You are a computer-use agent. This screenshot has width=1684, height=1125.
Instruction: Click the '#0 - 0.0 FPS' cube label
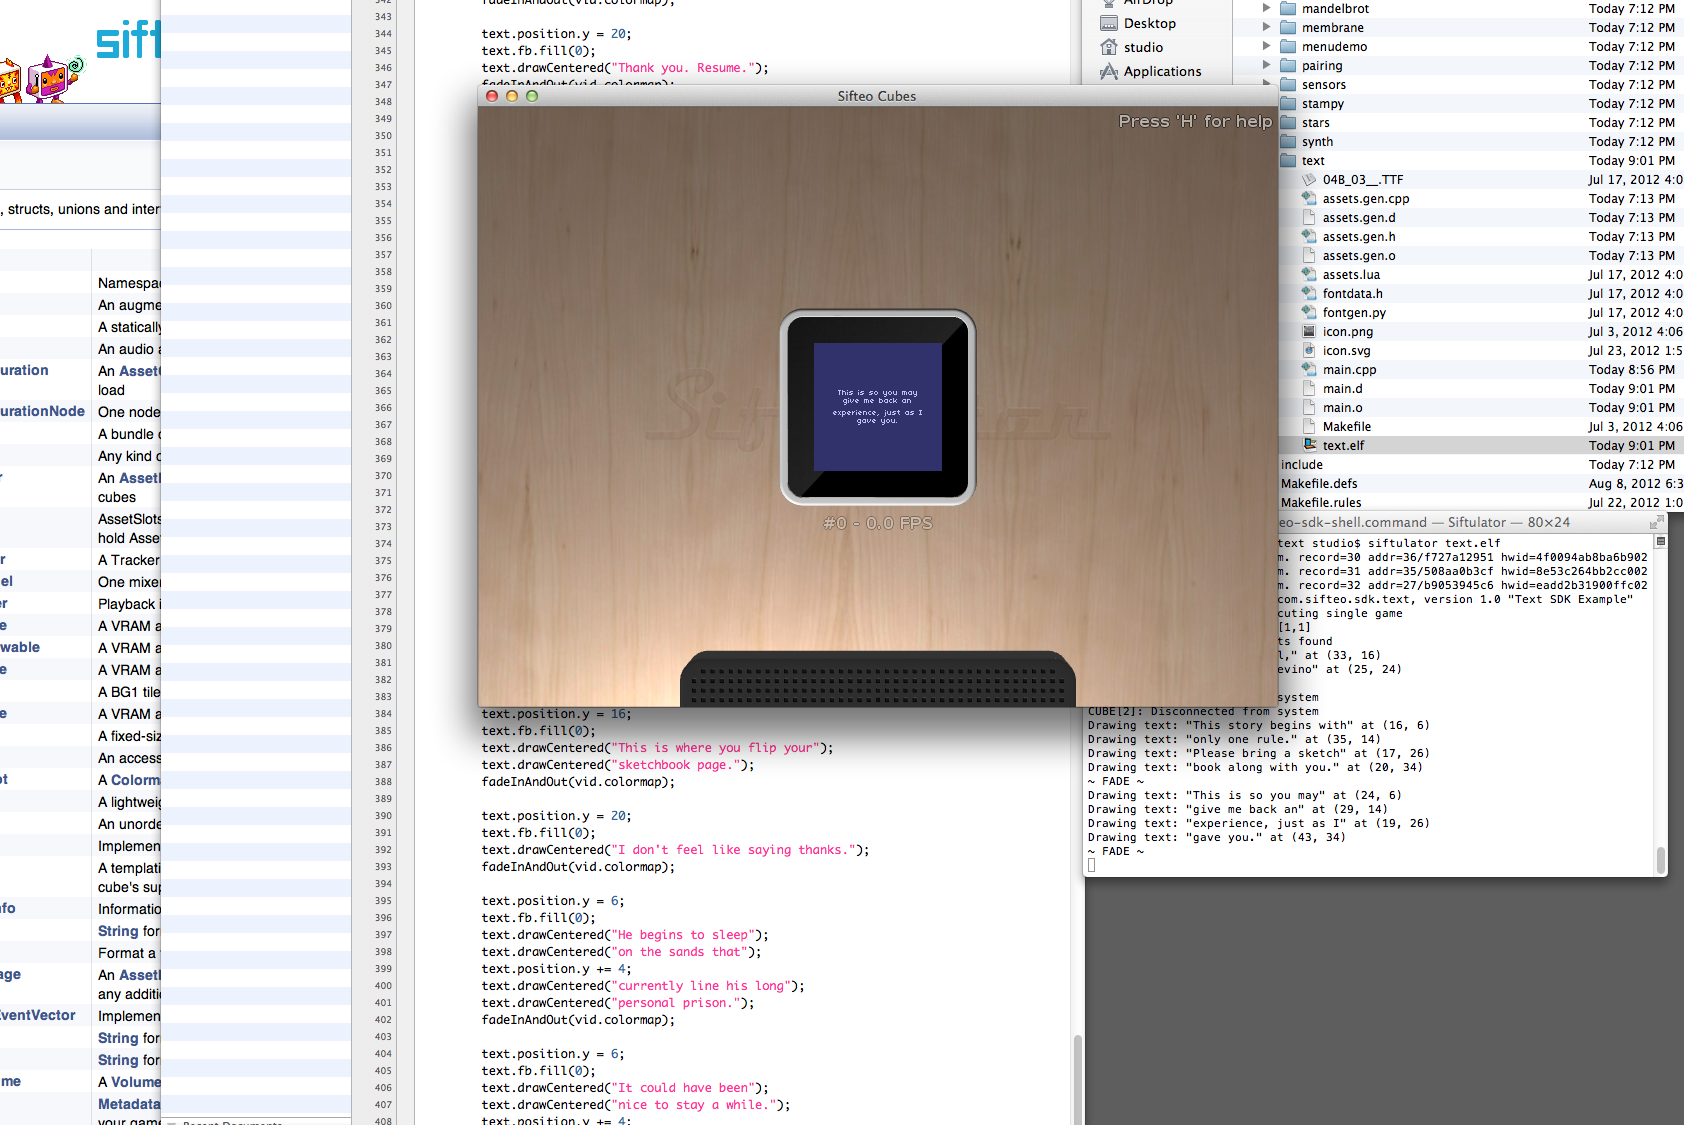point(878,523)
